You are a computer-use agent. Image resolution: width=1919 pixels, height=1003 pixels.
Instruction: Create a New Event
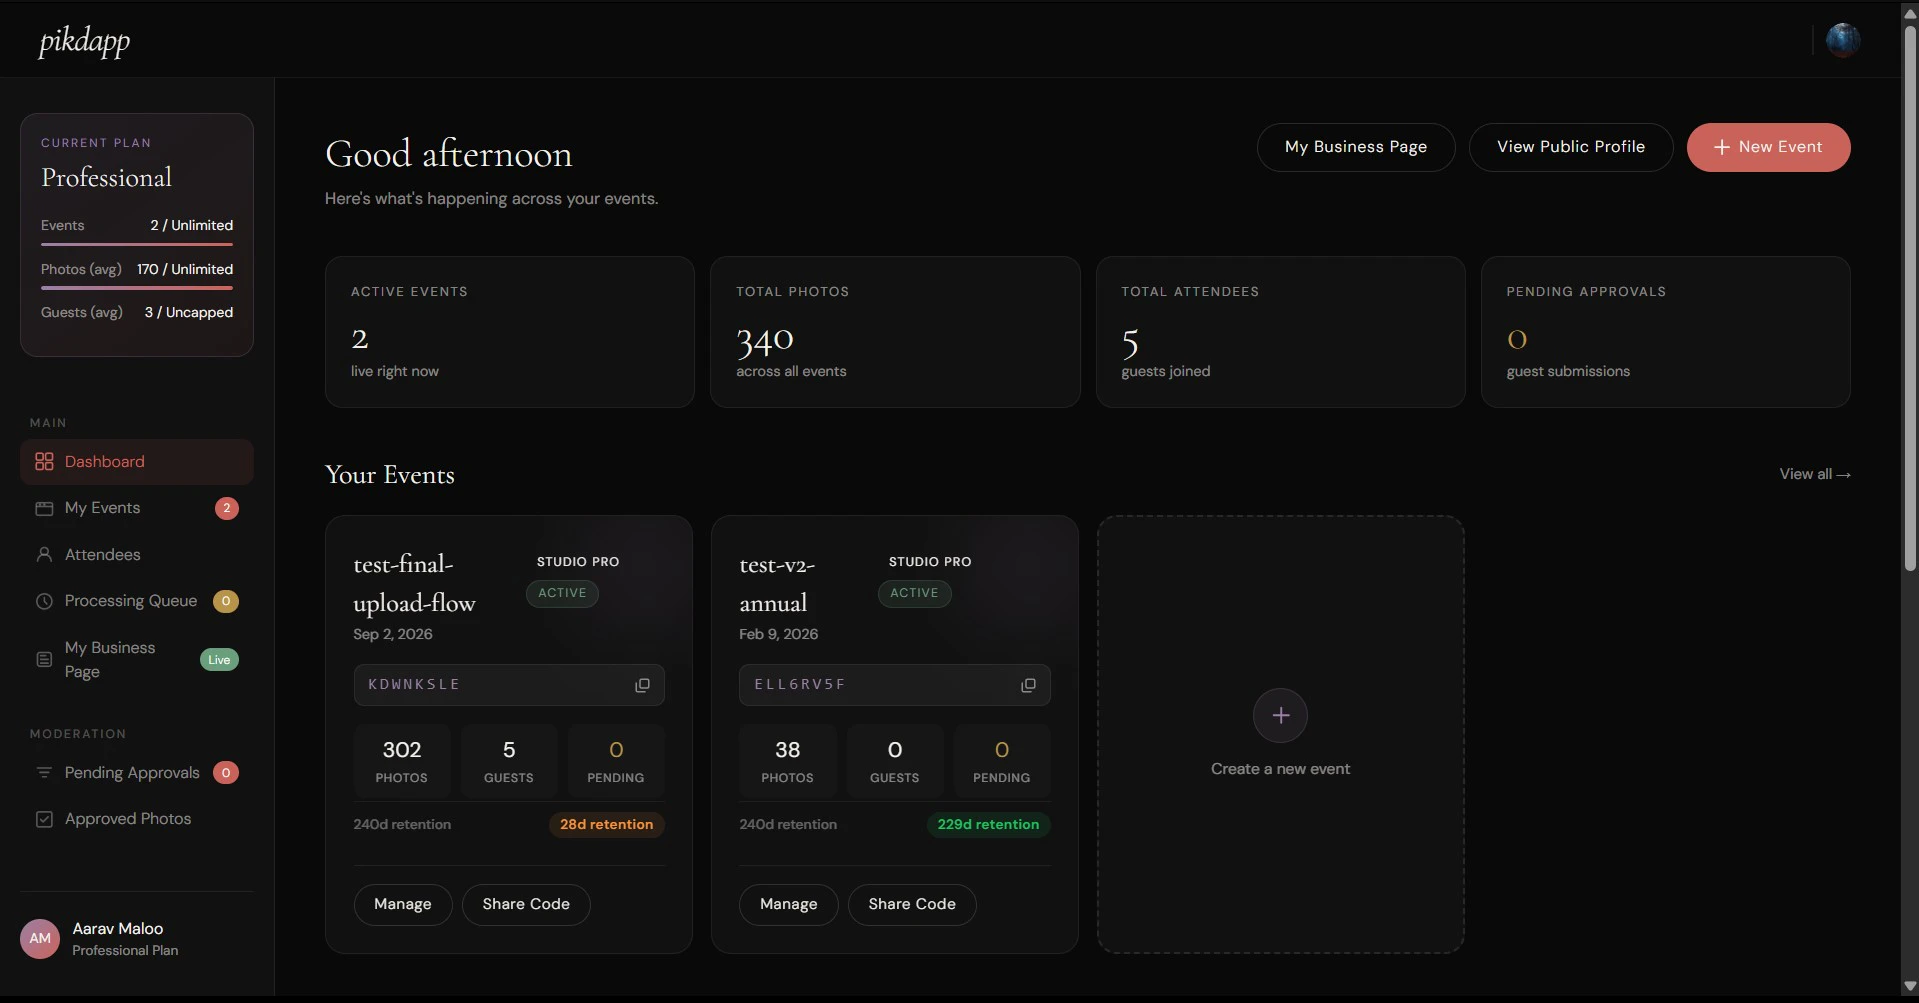(1768, 147)
